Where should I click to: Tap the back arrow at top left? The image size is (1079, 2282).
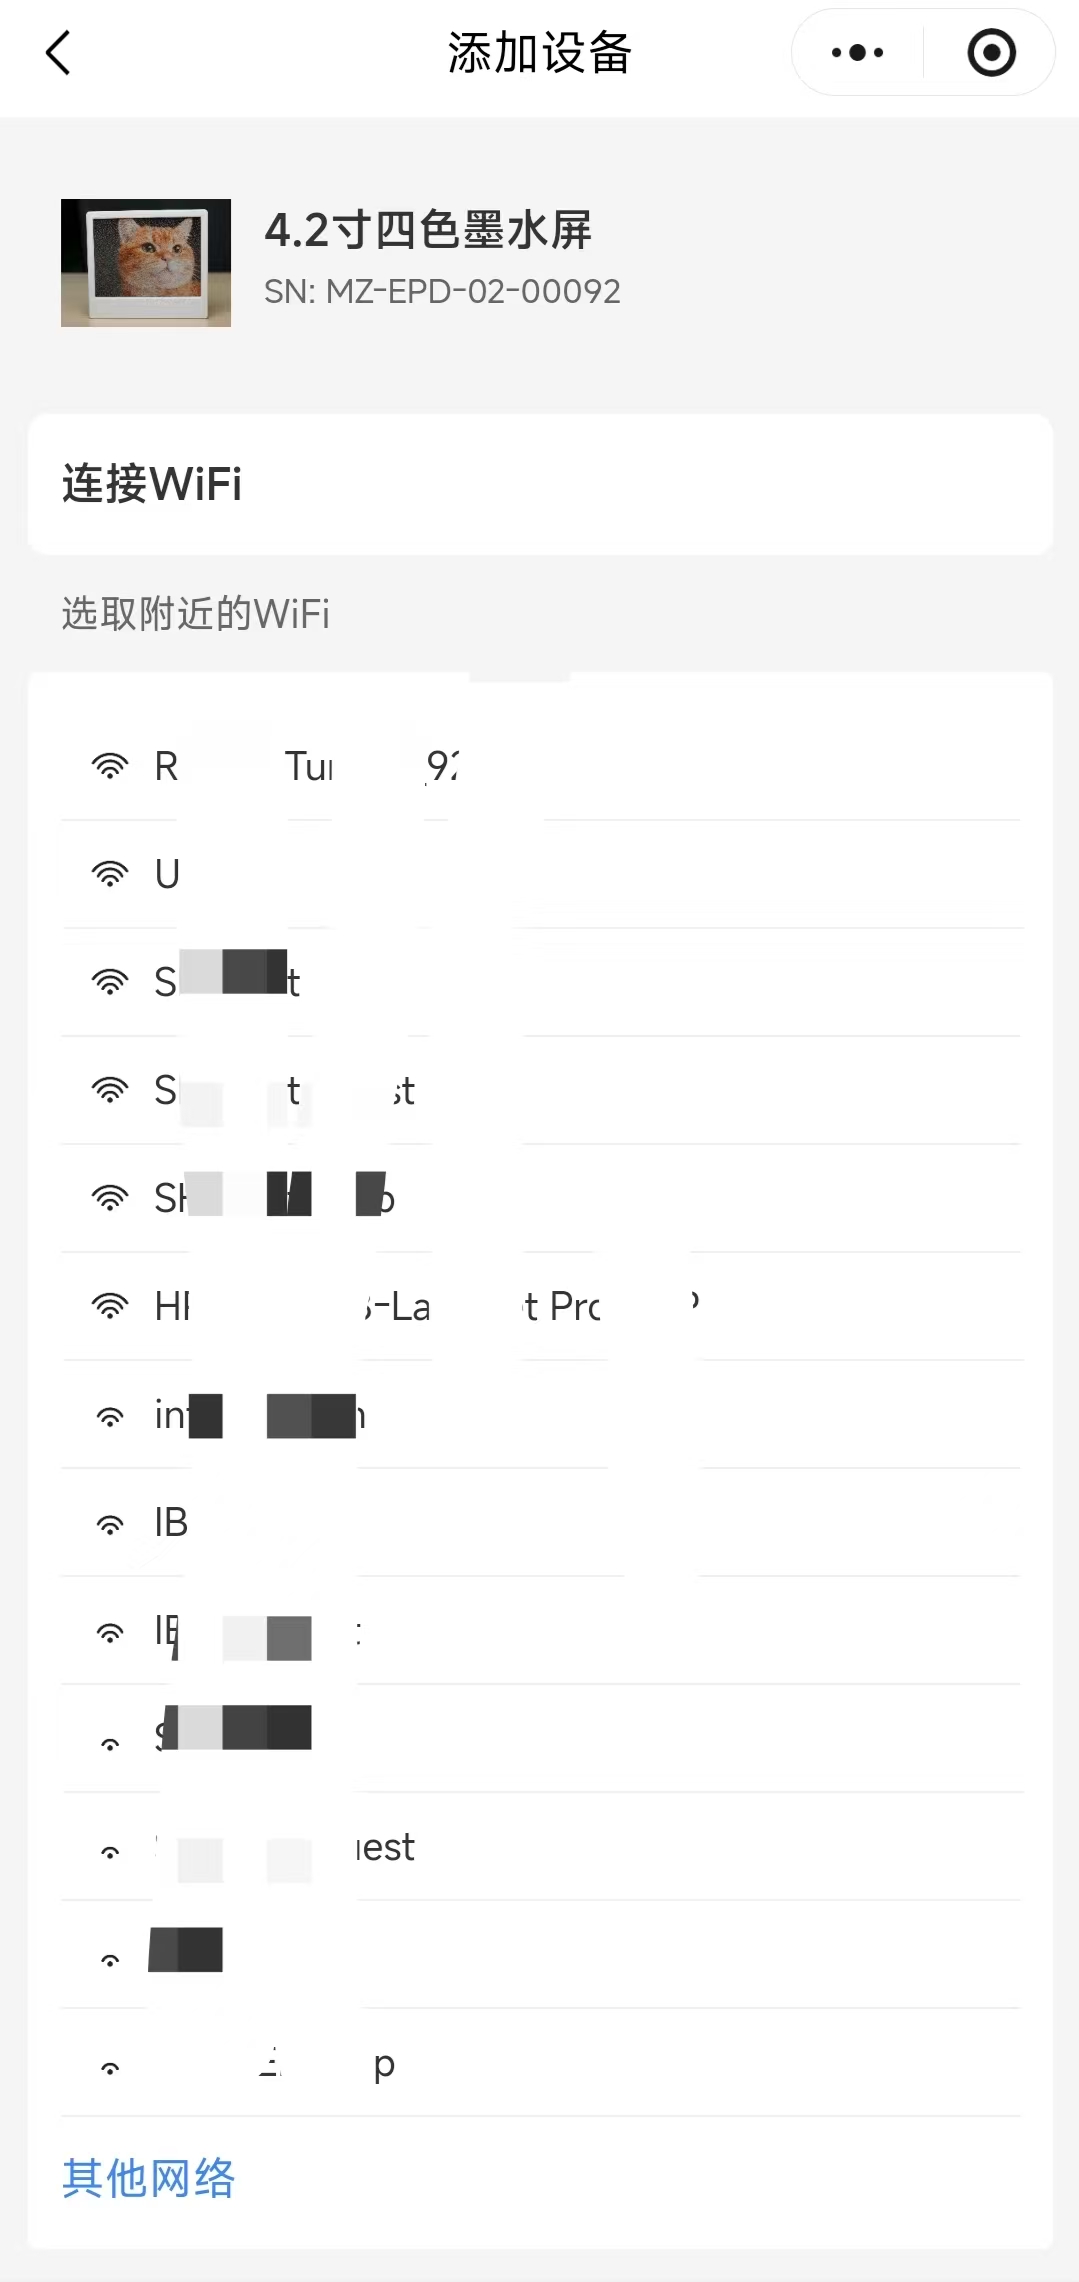[57, 53]
